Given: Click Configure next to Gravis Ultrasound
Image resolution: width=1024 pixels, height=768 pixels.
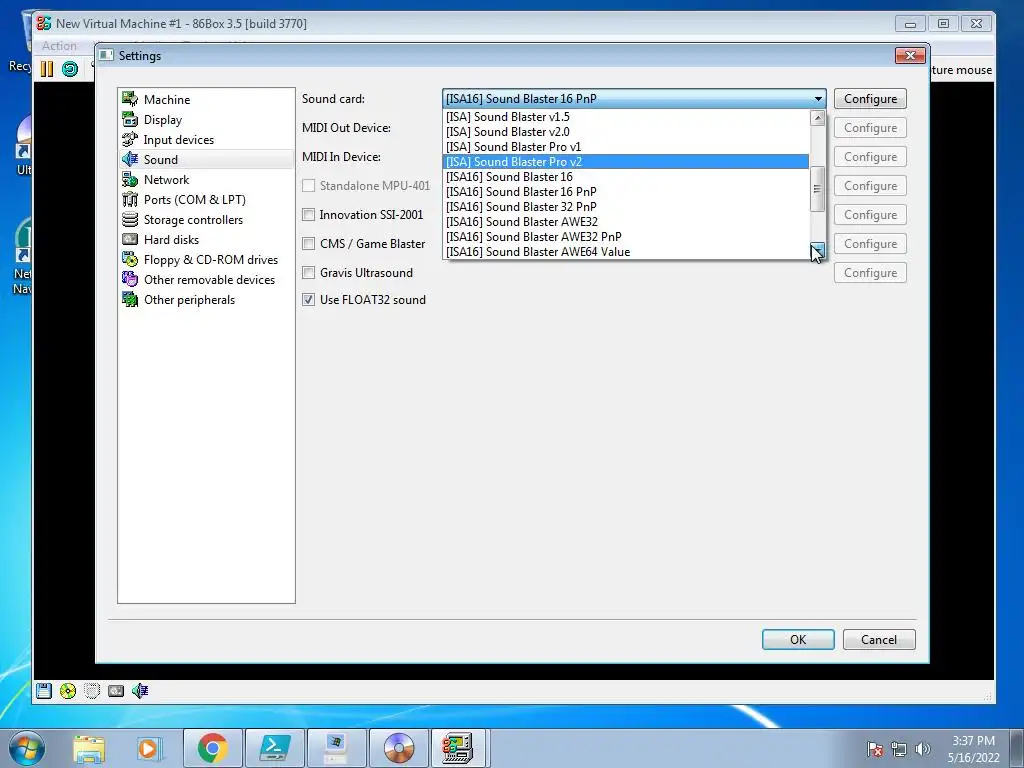Looking at the screenshot, I should tap(870, 273).
